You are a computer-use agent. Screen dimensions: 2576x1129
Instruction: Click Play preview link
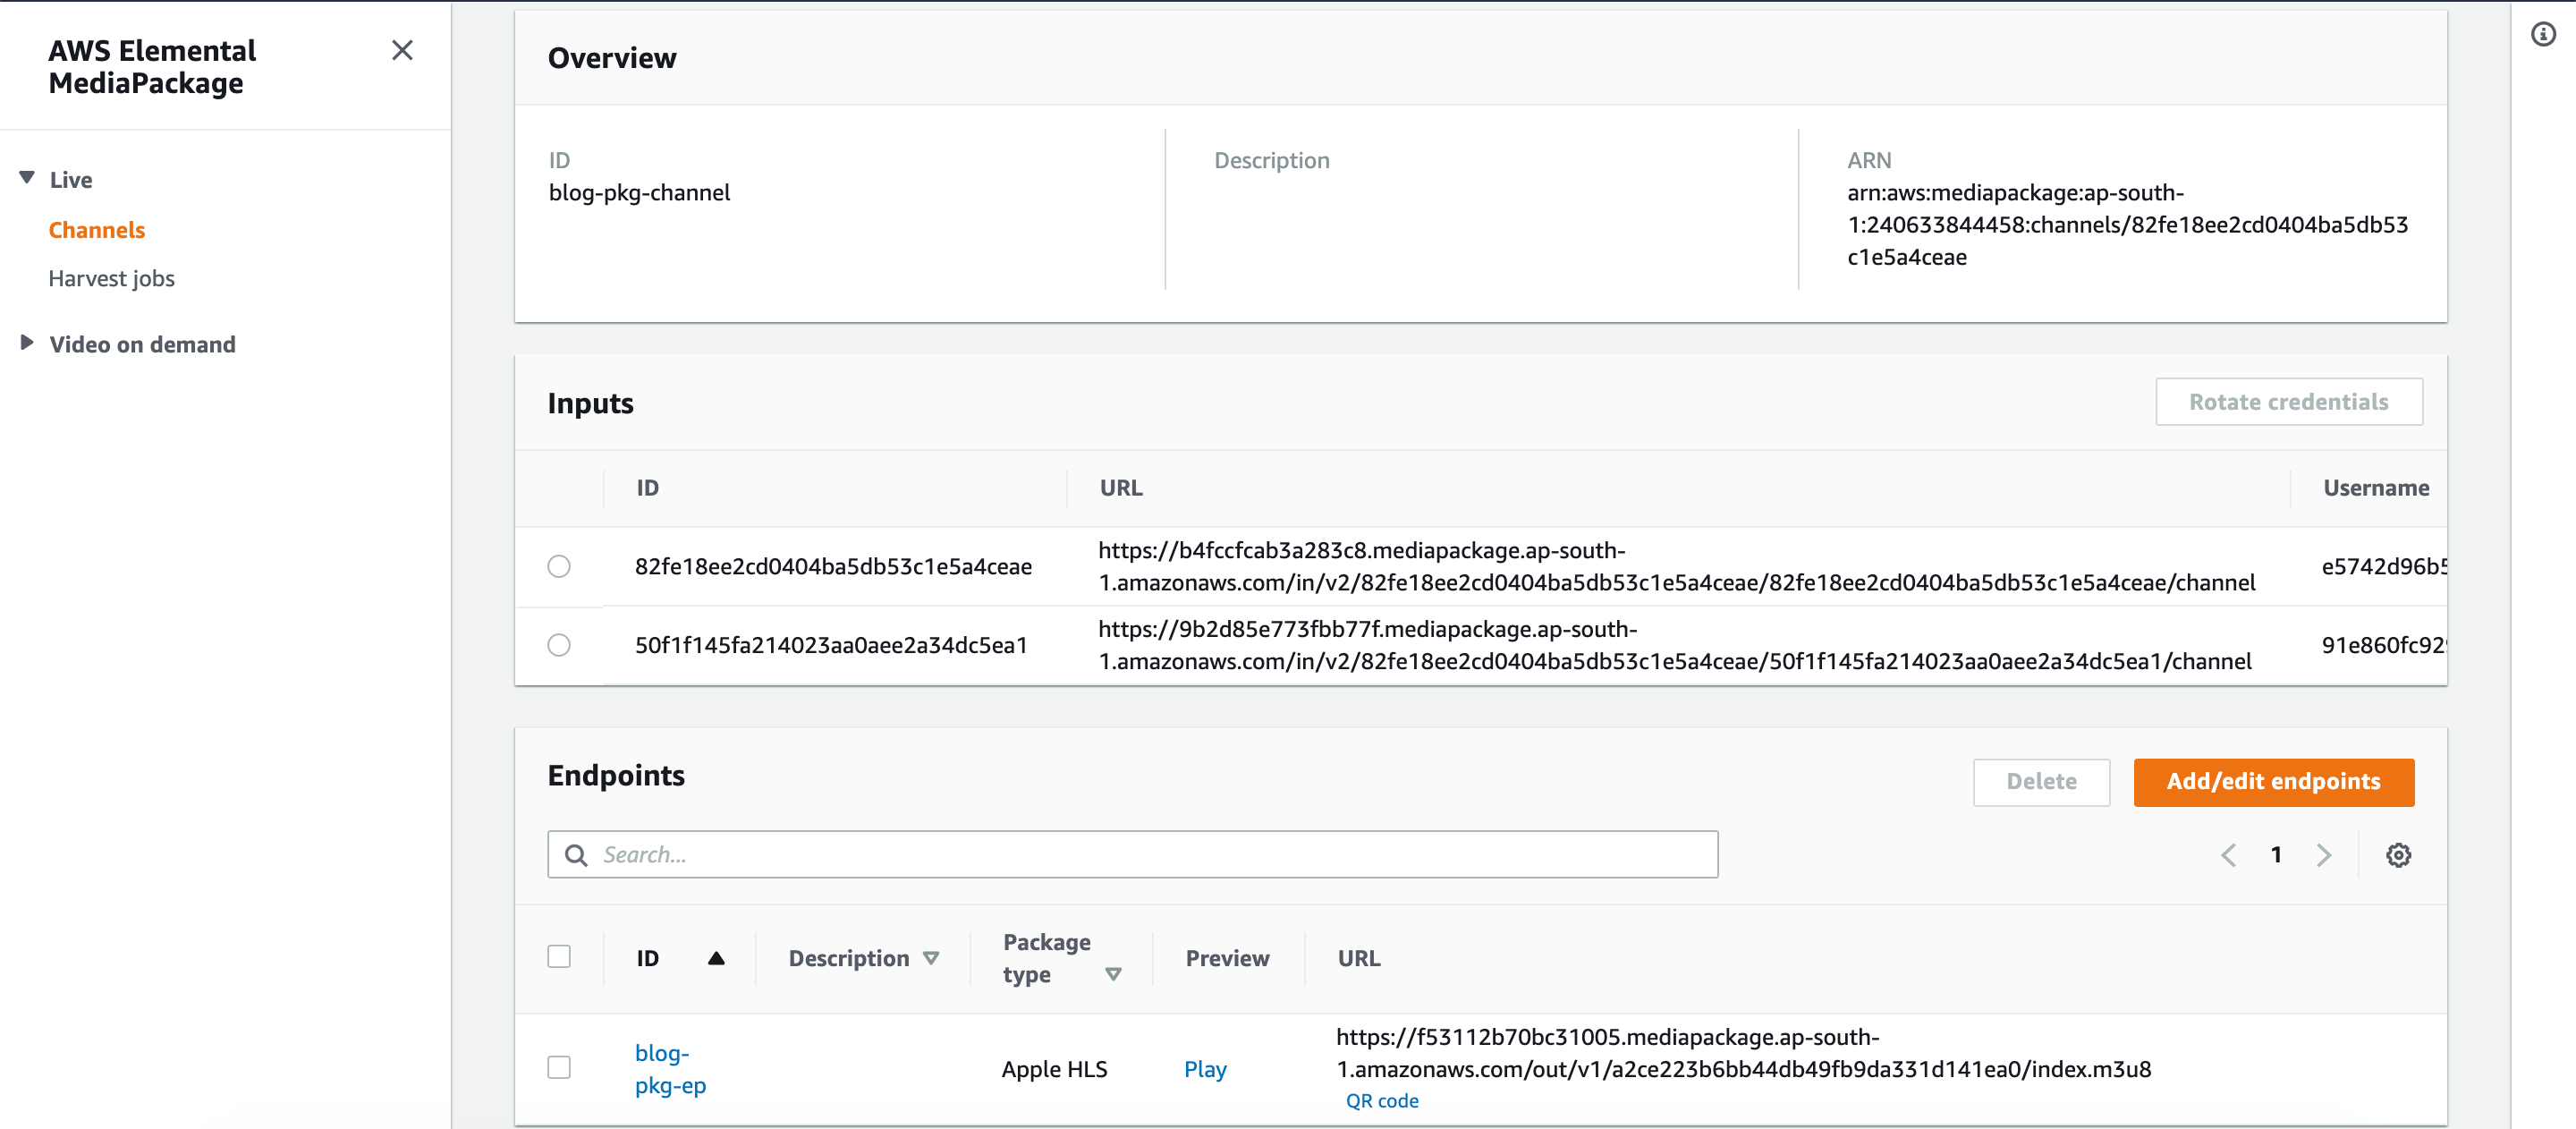pos(1205,1069)
